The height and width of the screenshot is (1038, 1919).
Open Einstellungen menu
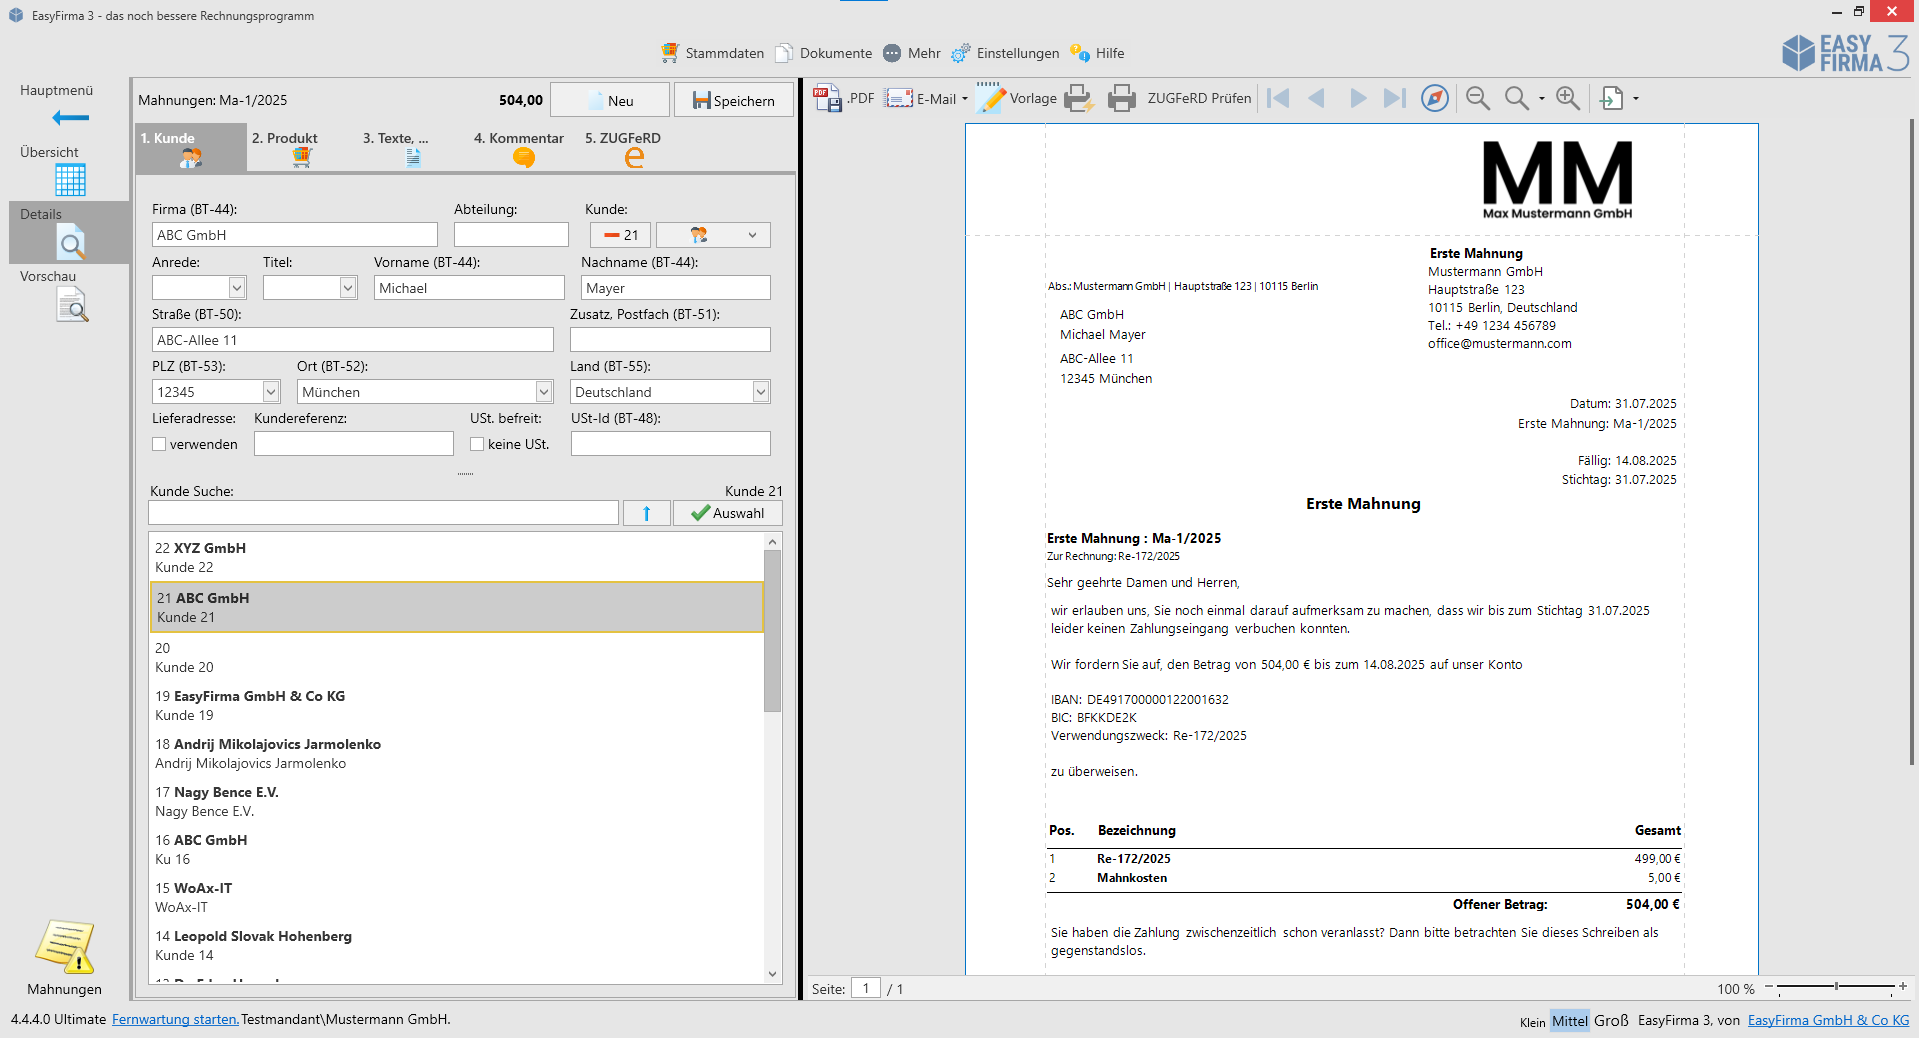(1005, 53)
